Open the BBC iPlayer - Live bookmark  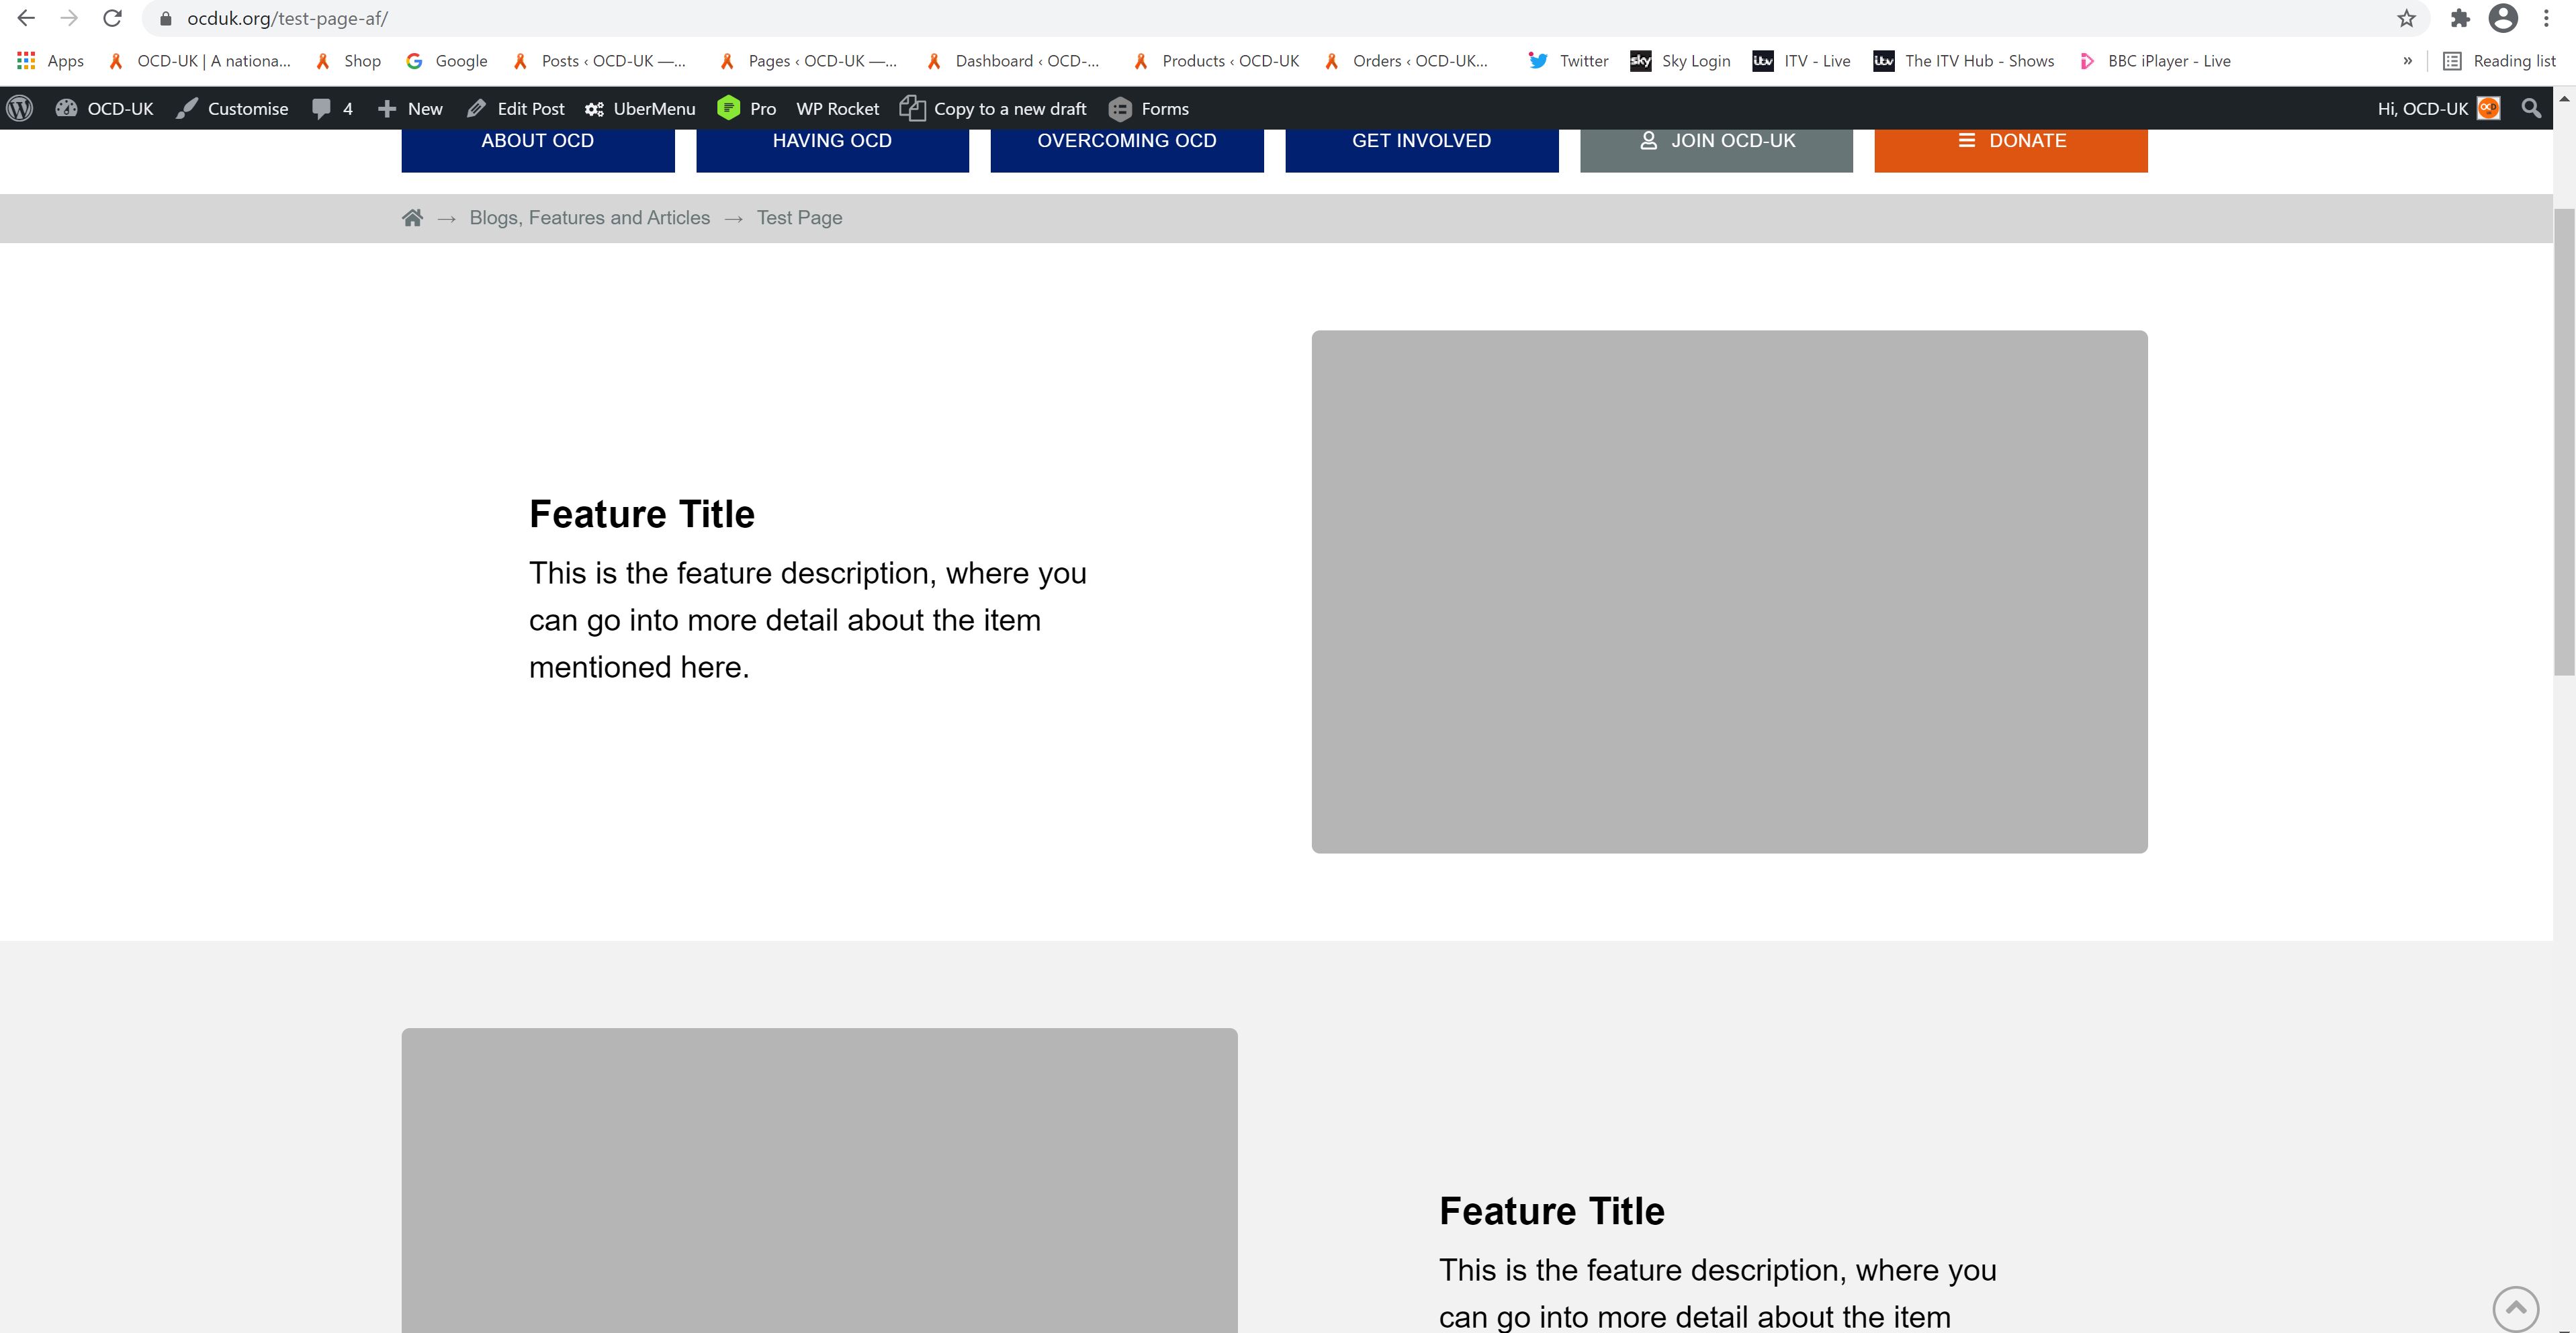[x=2154, y=61]
